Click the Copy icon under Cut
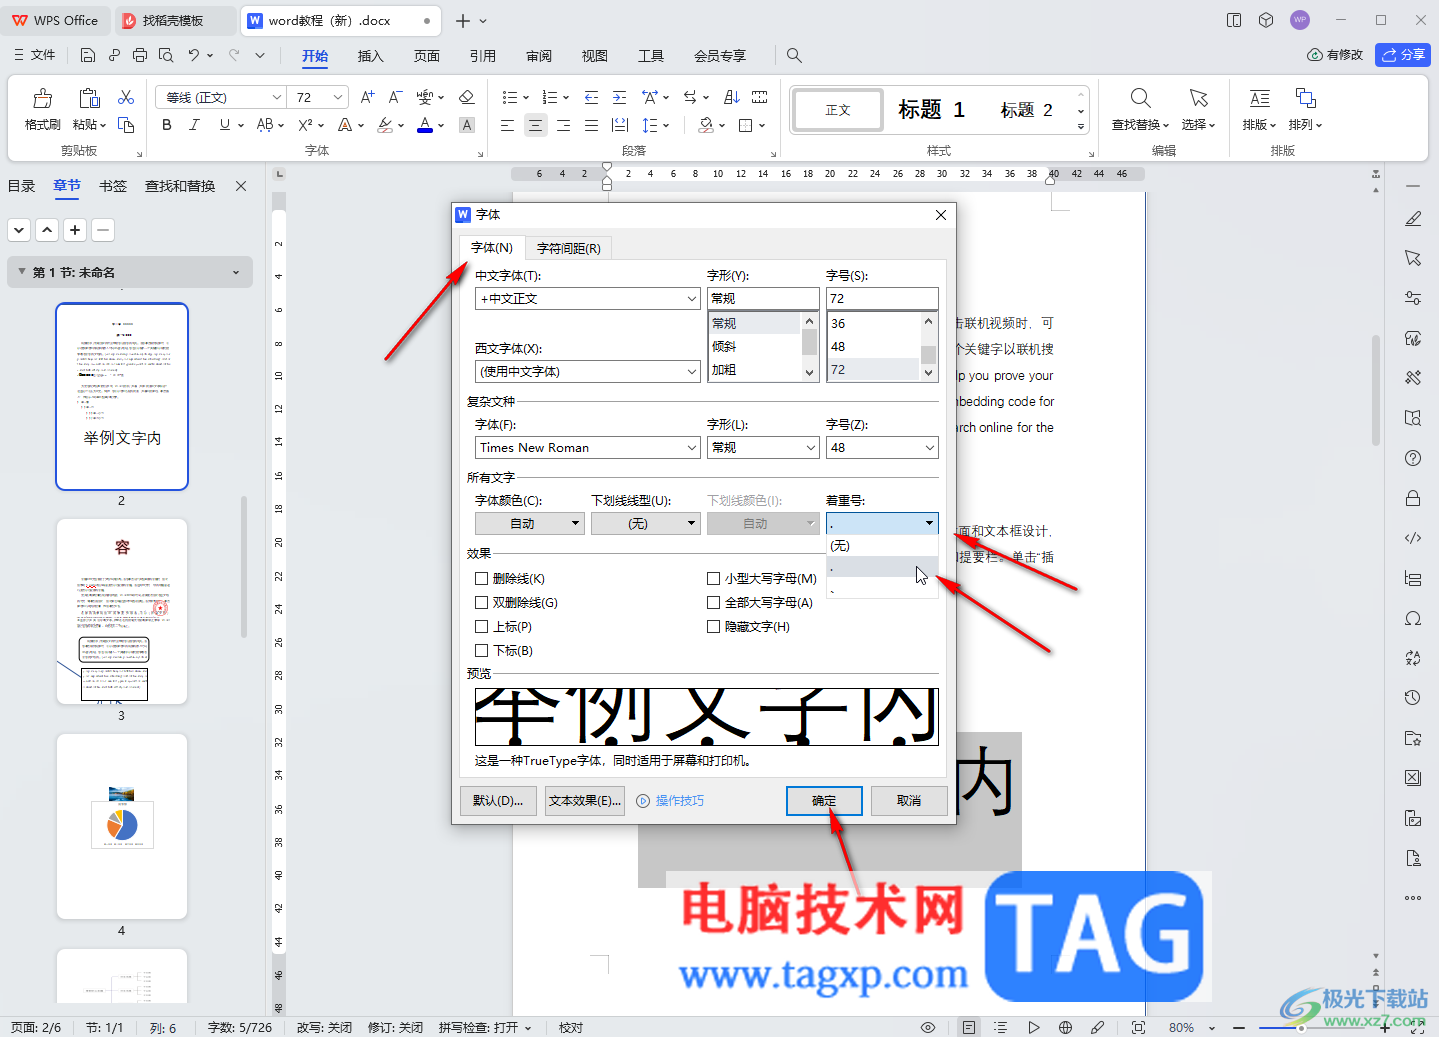 point(126,125)
